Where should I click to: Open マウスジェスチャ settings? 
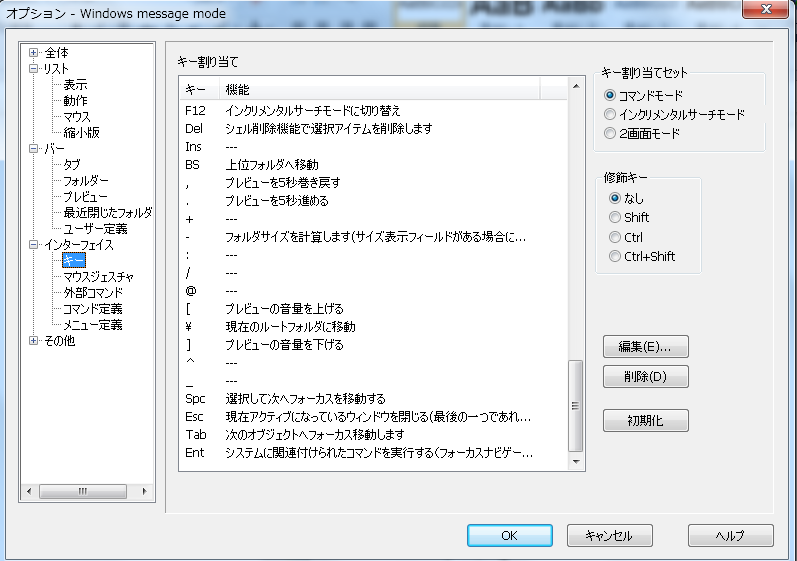coord(98,277)
